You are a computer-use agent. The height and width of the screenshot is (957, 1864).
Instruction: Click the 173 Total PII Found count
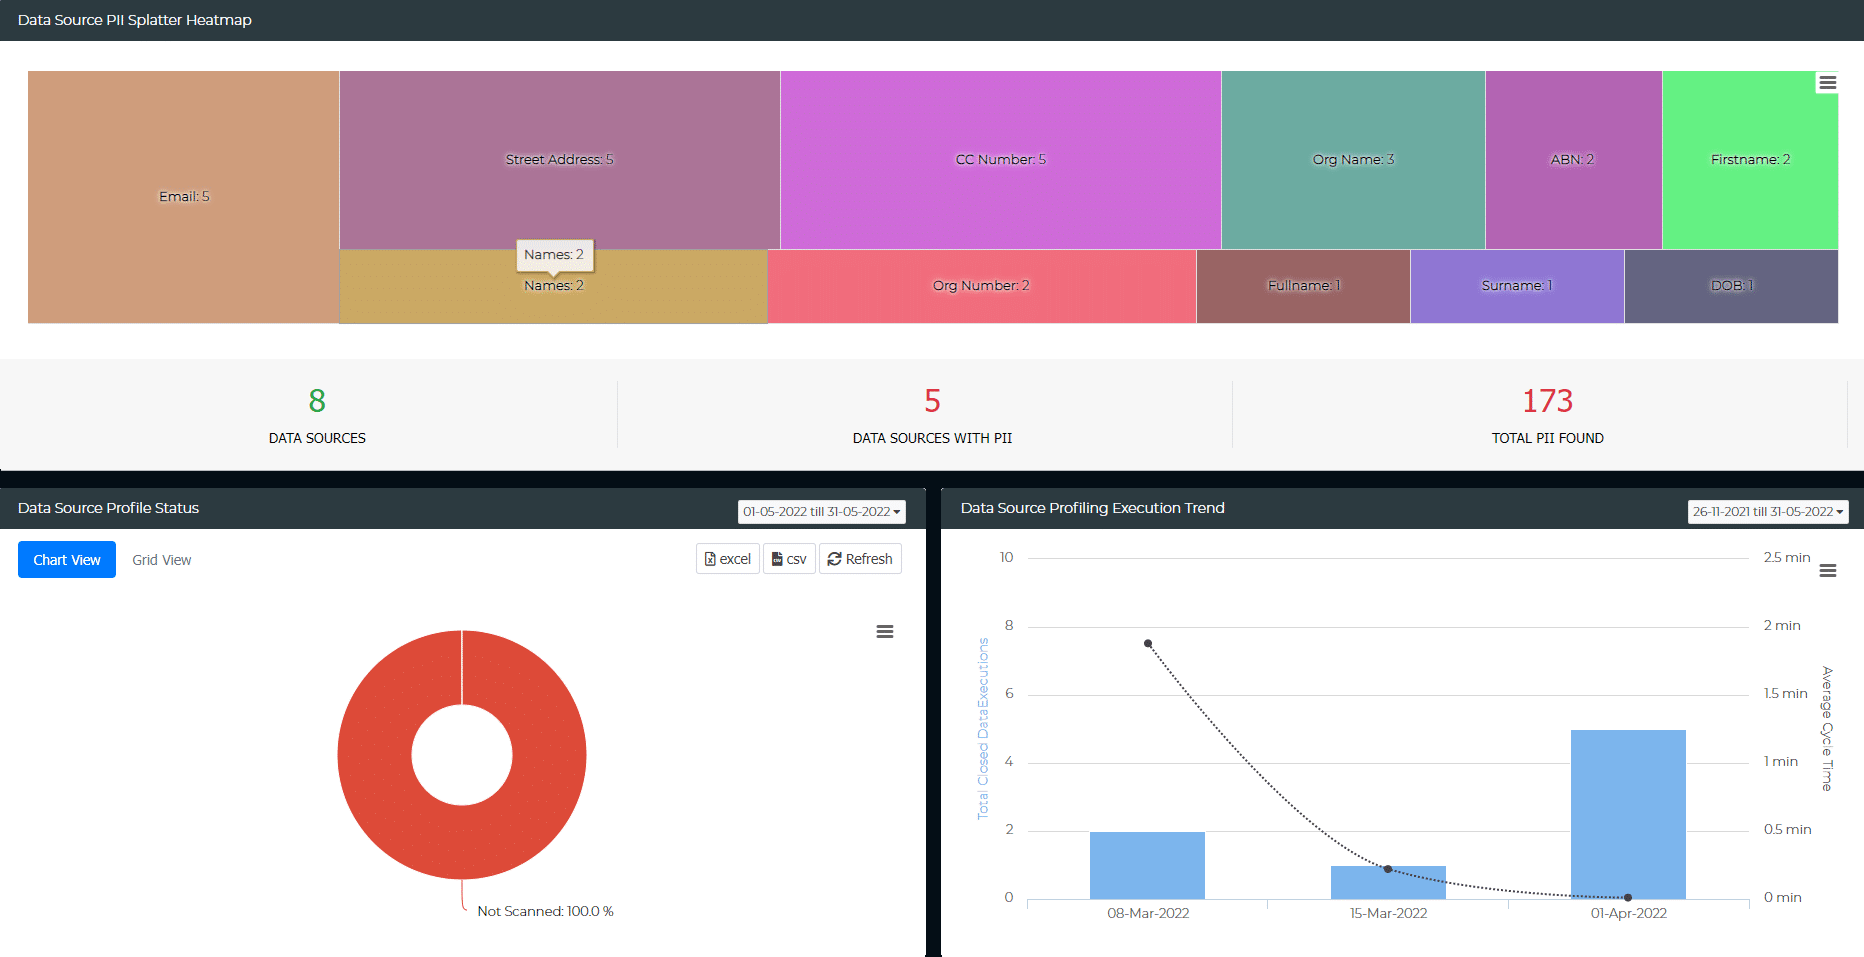(1547, 401)
